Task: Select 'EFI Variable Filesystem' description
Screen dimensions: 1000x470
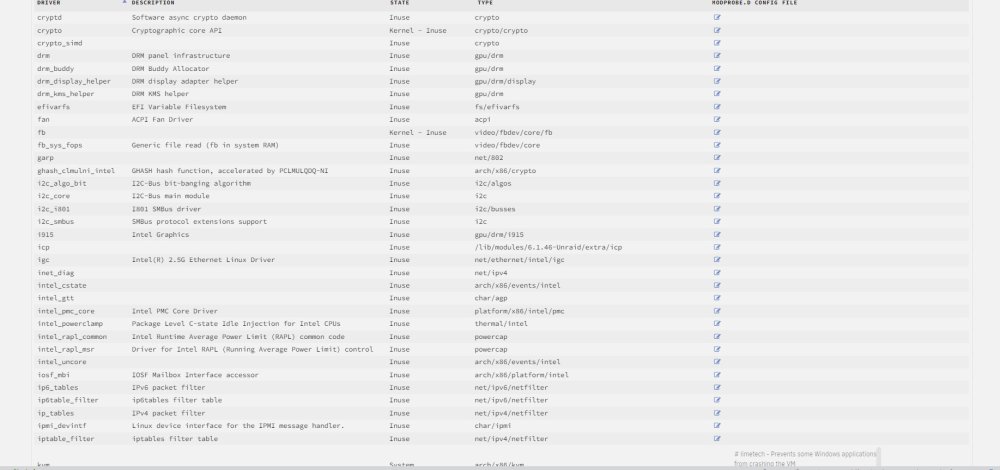Action: coord(179,106)
